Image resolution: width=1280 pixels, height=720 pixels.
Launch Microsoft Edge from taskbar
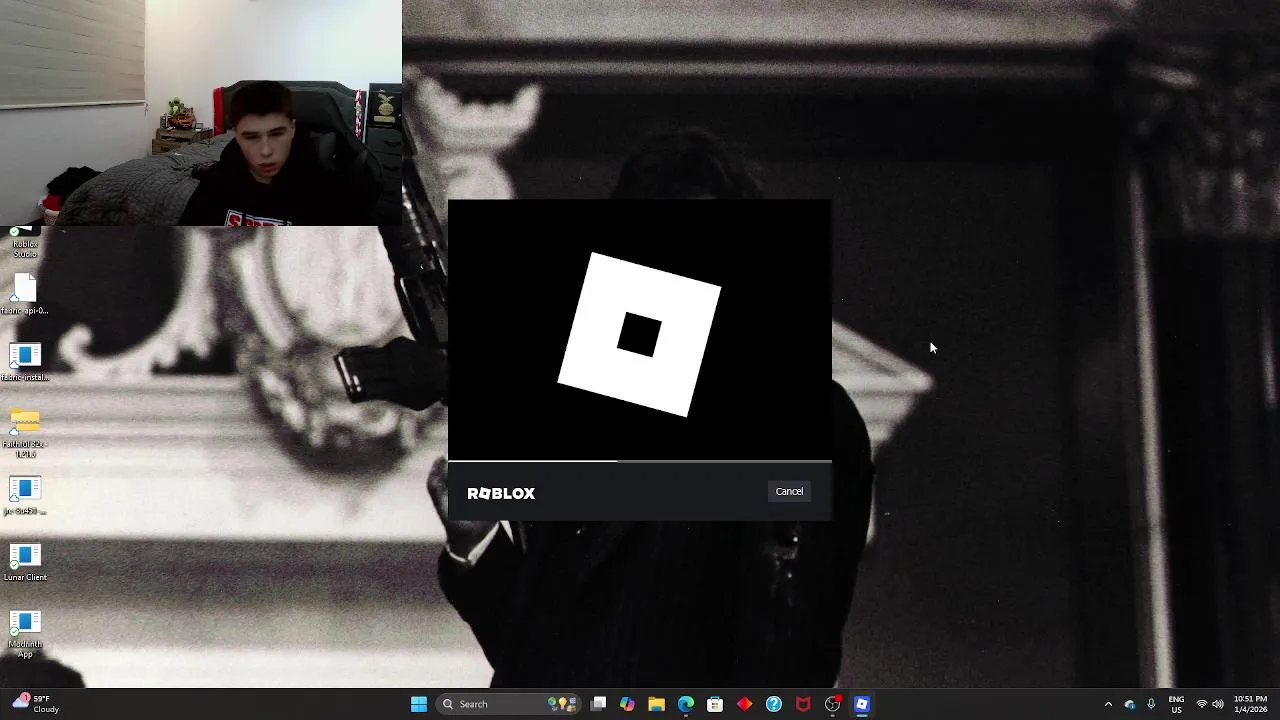pos(686,704)
